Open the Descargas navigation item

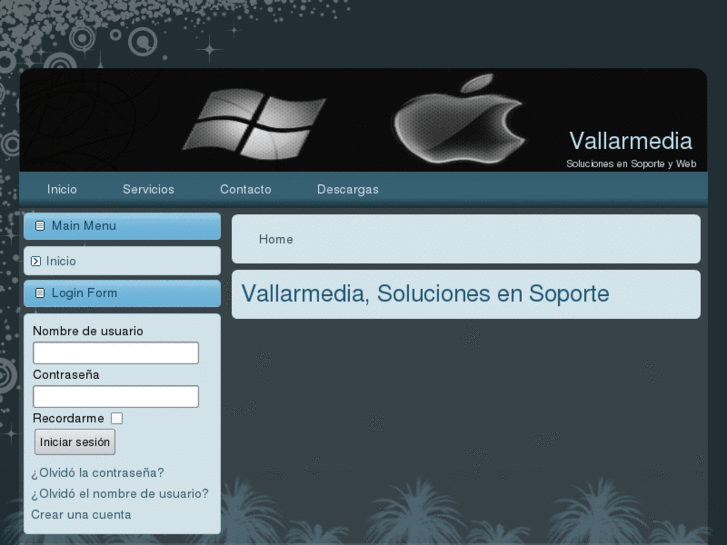(348, 189)
